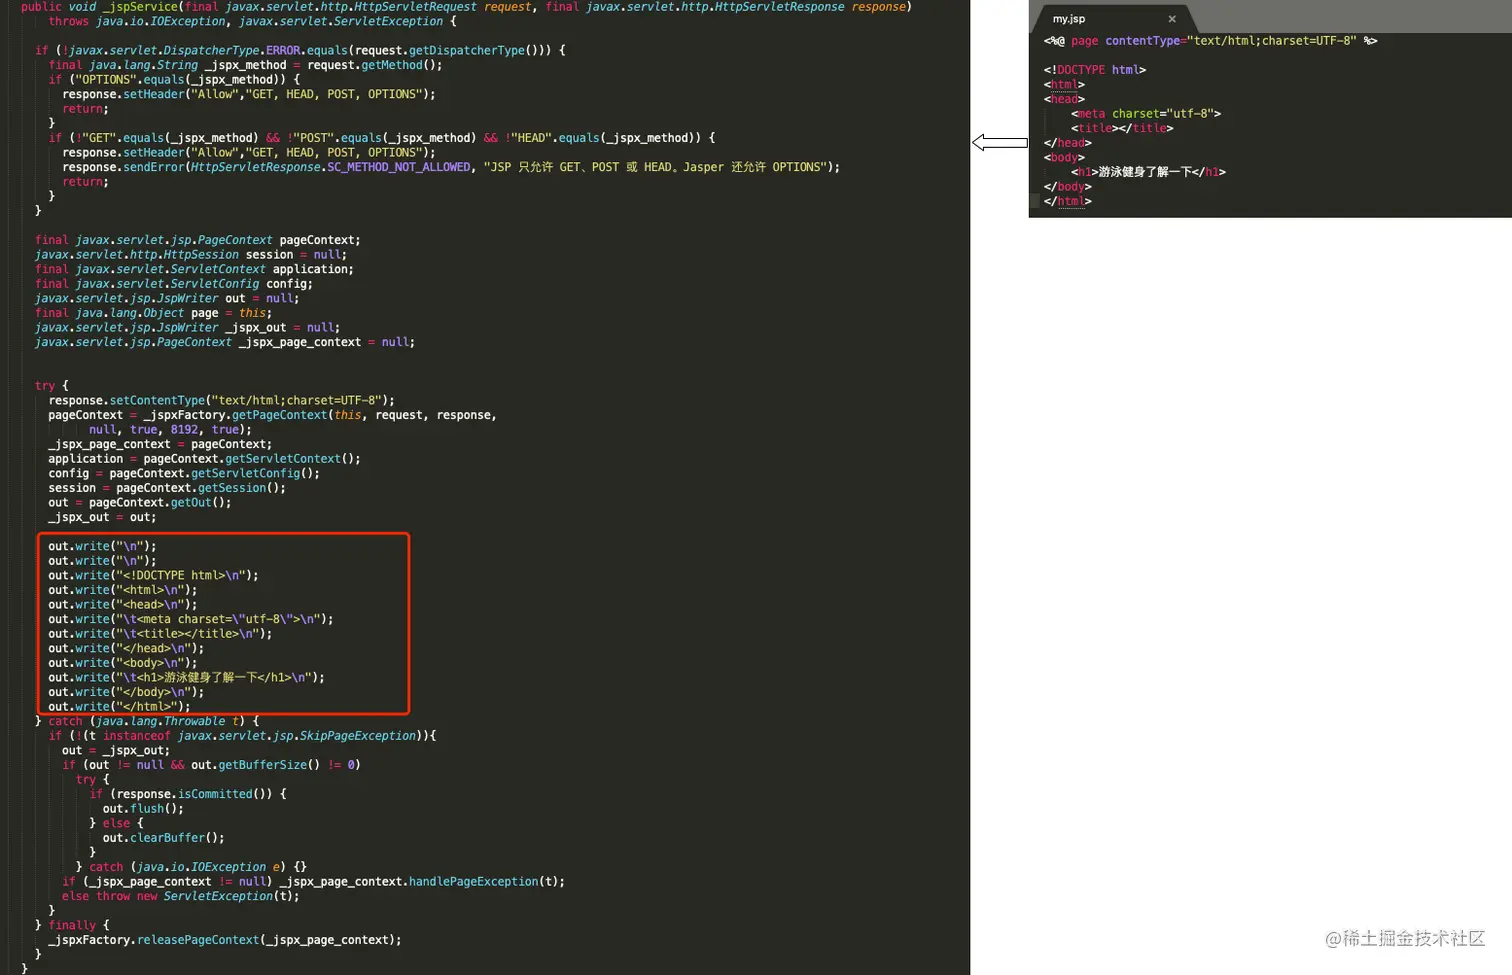Click the "<!DOCTYPE html>" line in my.jsp
Screen dimensions: 1512x975
coord(1095,70)
